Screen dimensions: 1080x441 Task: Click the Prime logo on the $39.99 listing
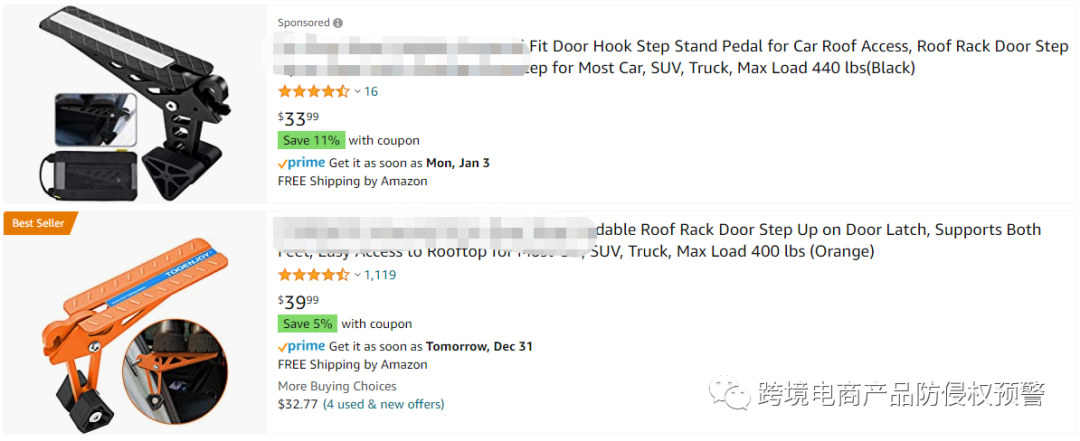[x=301, y=347]
